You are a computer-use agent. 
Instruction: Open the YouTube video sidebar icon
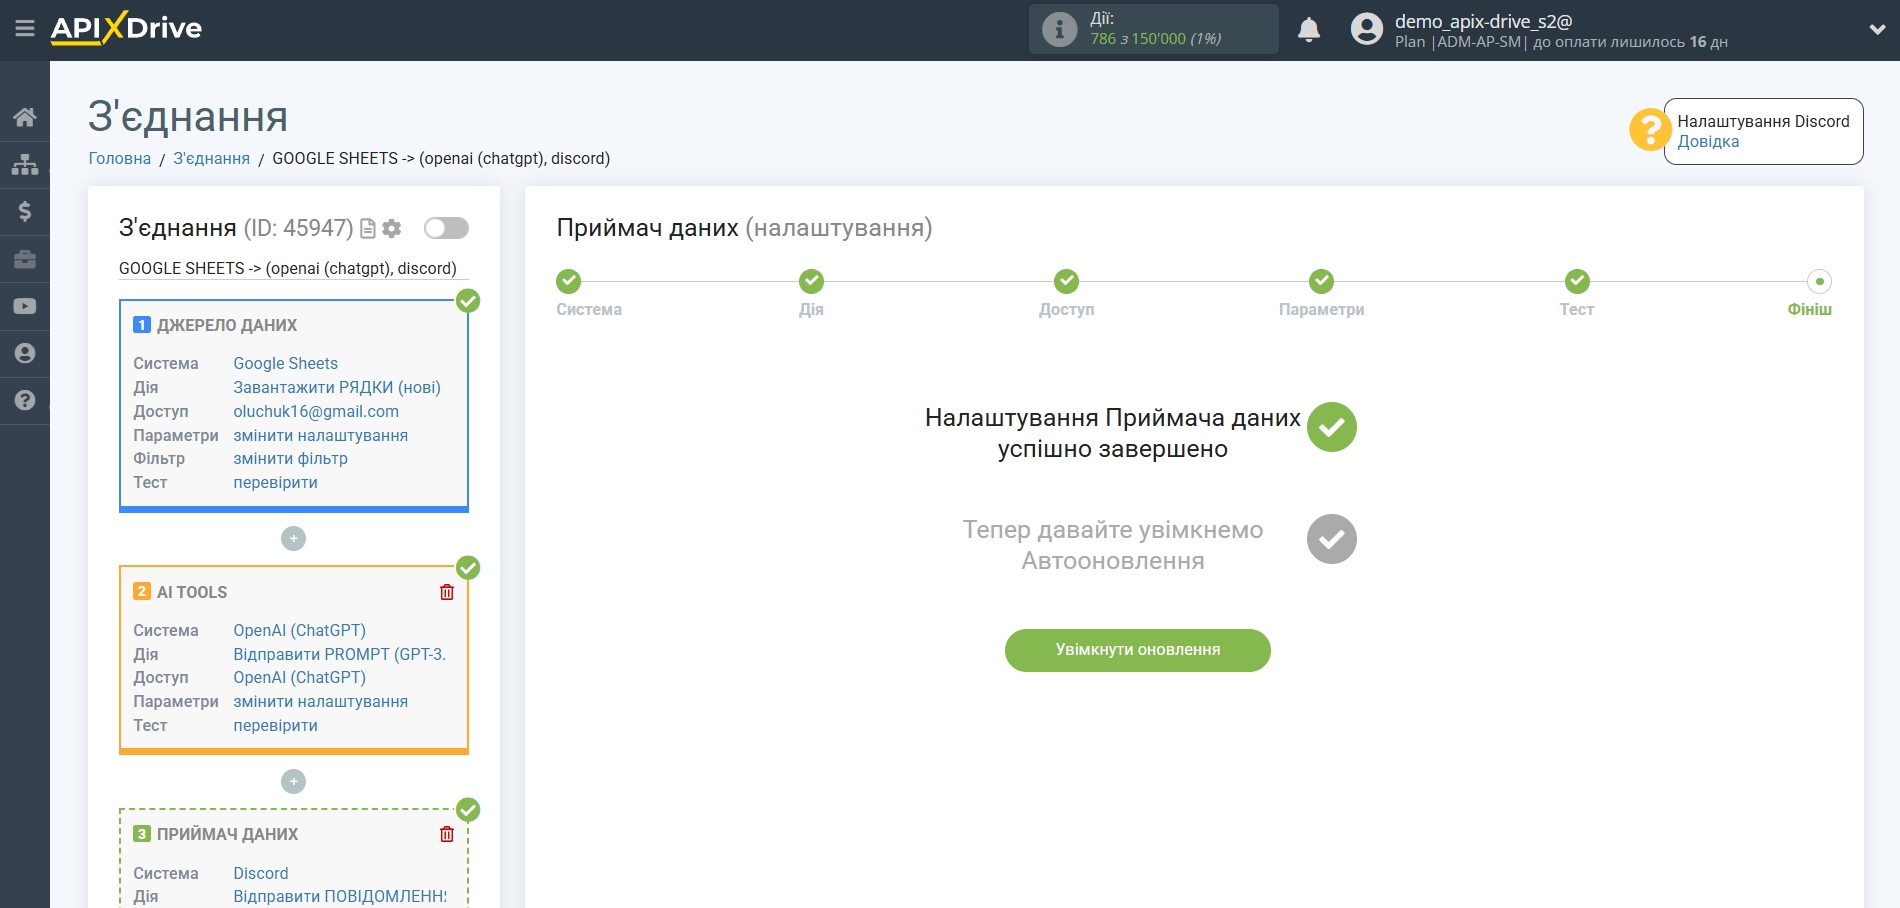tap(25, 306)
